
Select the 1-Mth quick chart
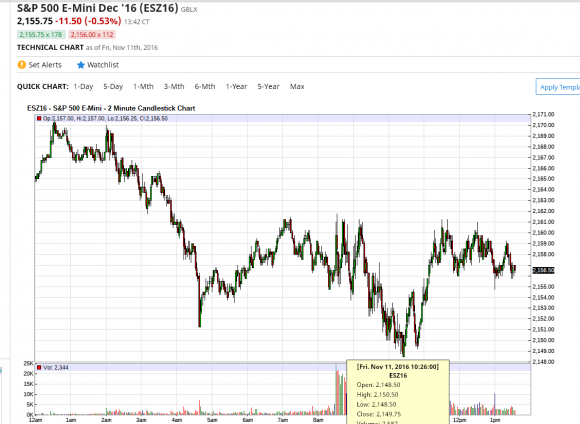[143, 87]
